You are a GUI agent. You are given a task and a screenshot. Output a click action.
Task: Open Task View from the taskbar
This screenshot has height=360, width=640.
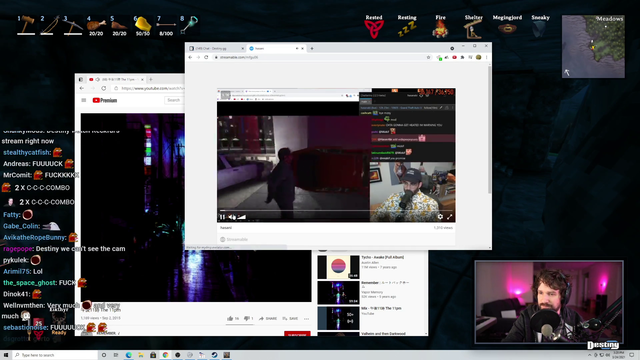(116, 355)
